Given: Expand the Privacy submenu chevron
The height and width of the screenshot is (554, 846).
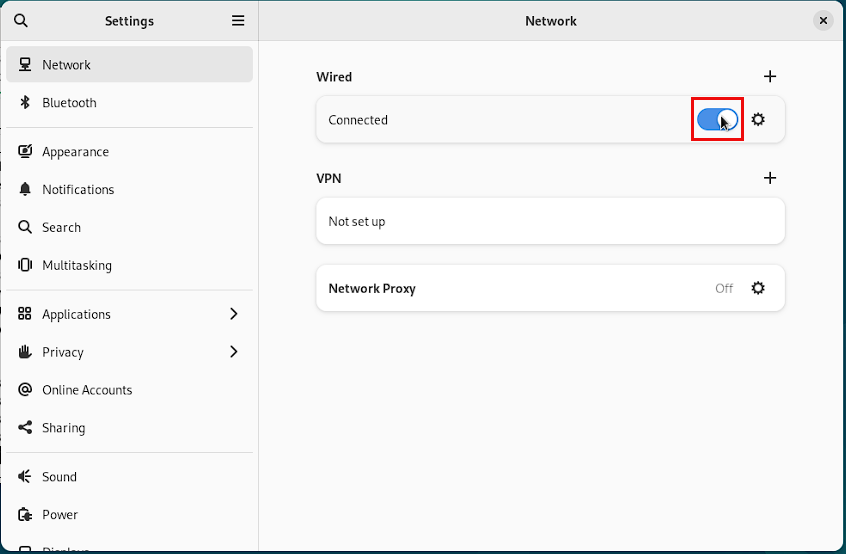Looking at the screenshot, I should point(234,352).
